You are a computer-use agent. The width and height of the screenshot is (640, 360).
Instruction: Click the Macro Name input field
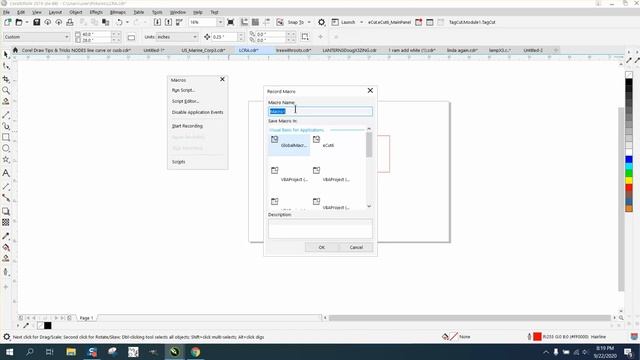(320, 111)
